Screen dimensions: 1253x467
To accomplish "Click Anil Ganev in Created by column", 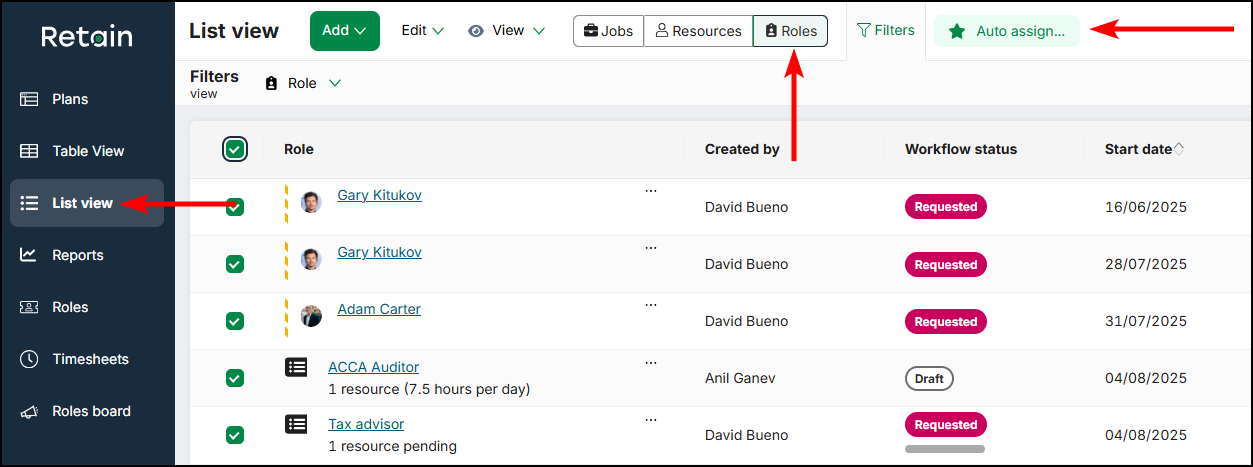I will pyautogui.click(x=740, y=378).
